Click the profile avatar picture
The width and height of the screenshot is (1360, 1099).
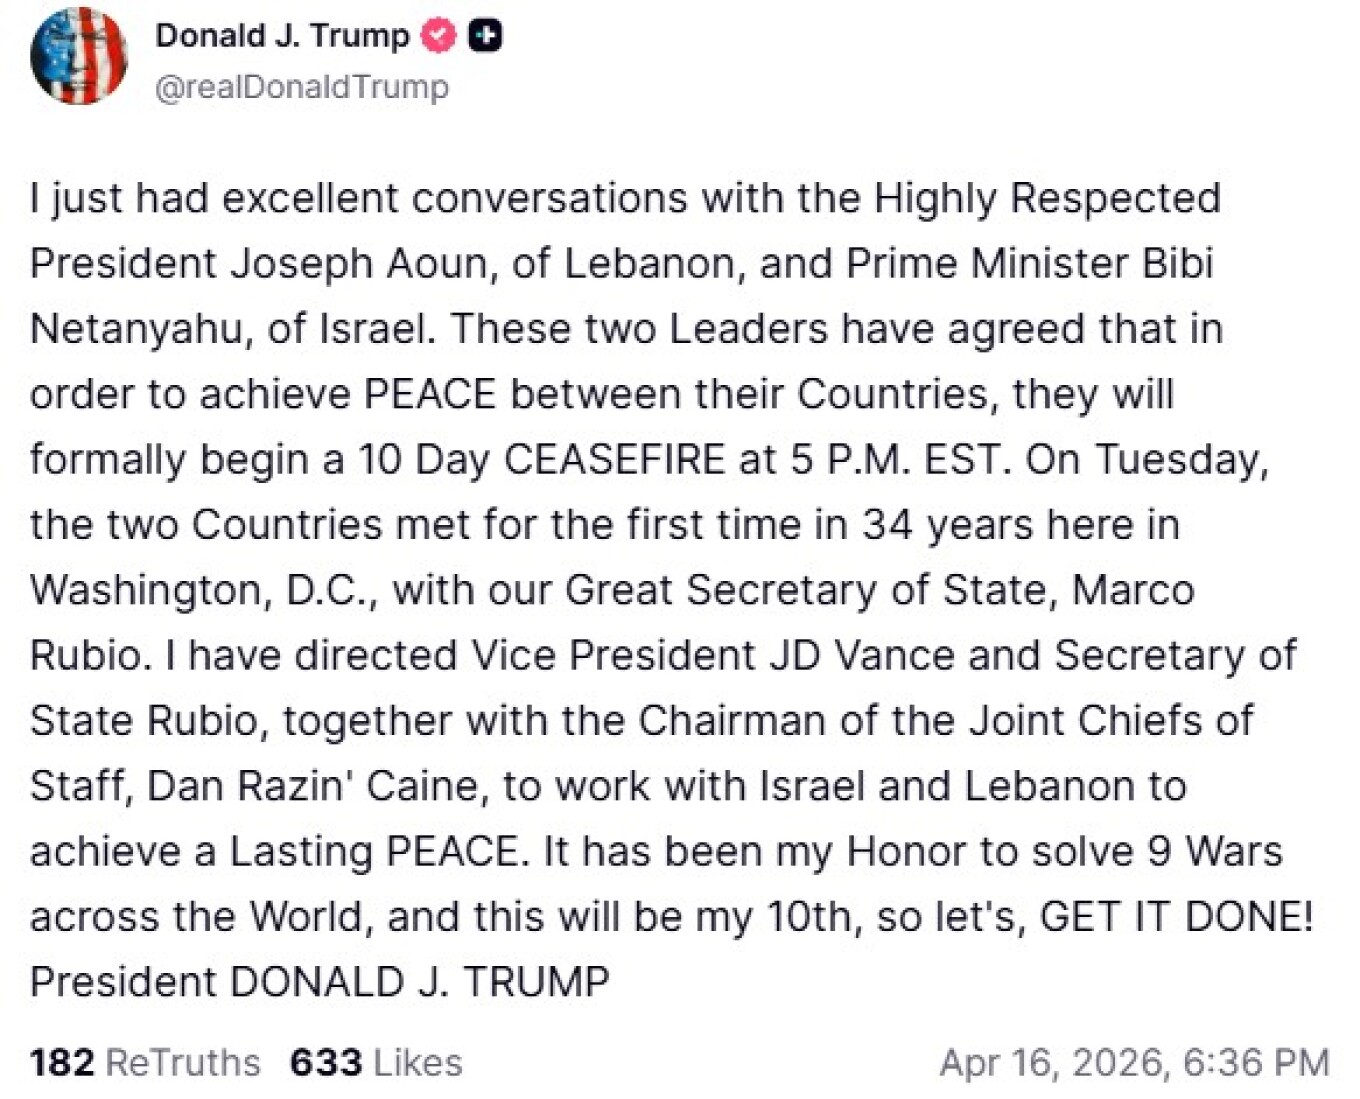[x=79, y=56]
